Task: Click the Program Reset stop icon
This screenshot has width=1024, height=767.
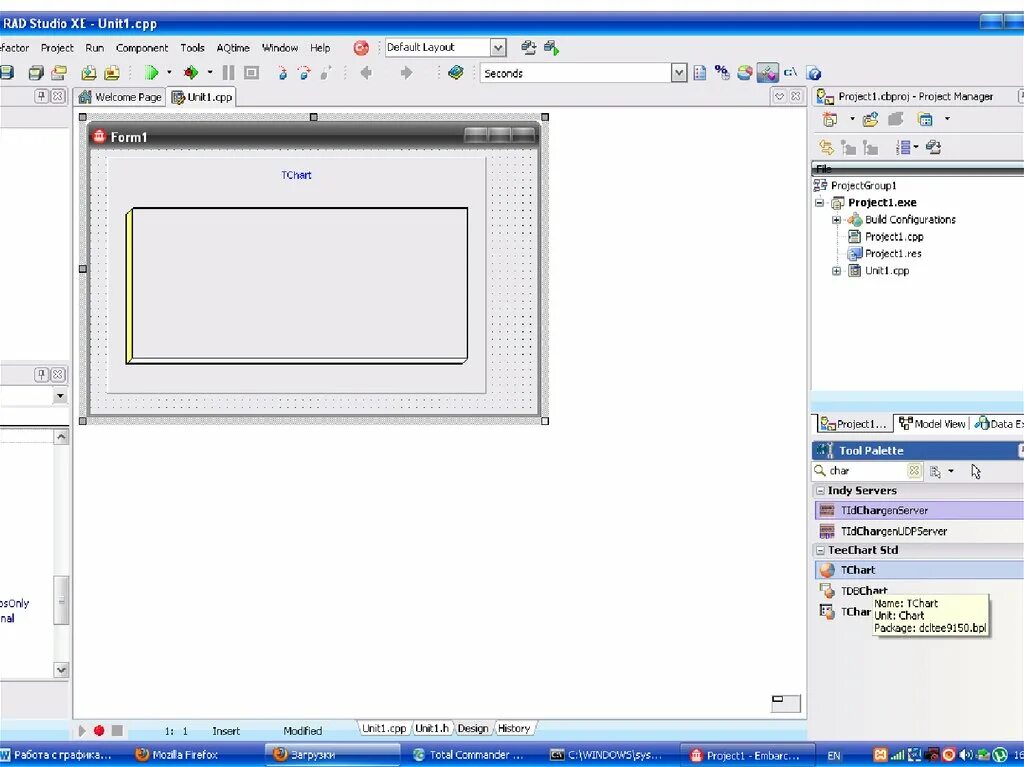Action: [251, 73]
